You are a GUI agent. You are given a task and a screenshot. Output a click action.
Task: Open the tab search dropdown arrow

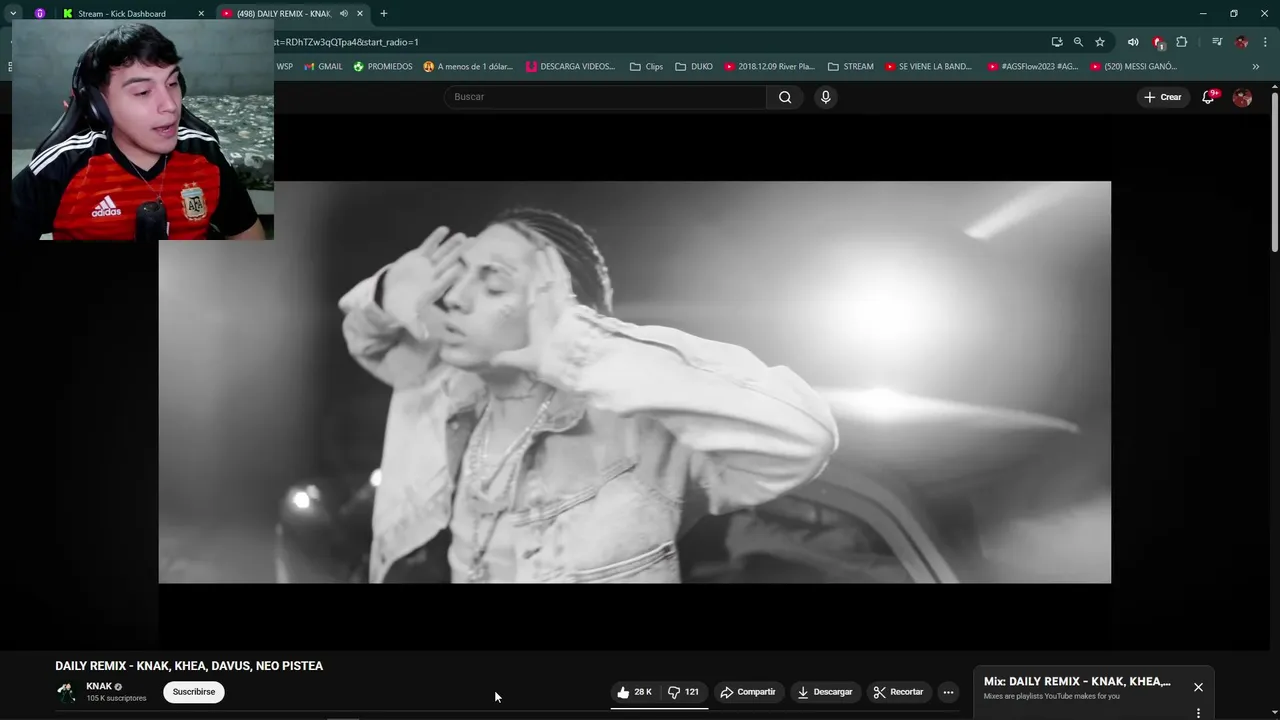tap(13, 13)
